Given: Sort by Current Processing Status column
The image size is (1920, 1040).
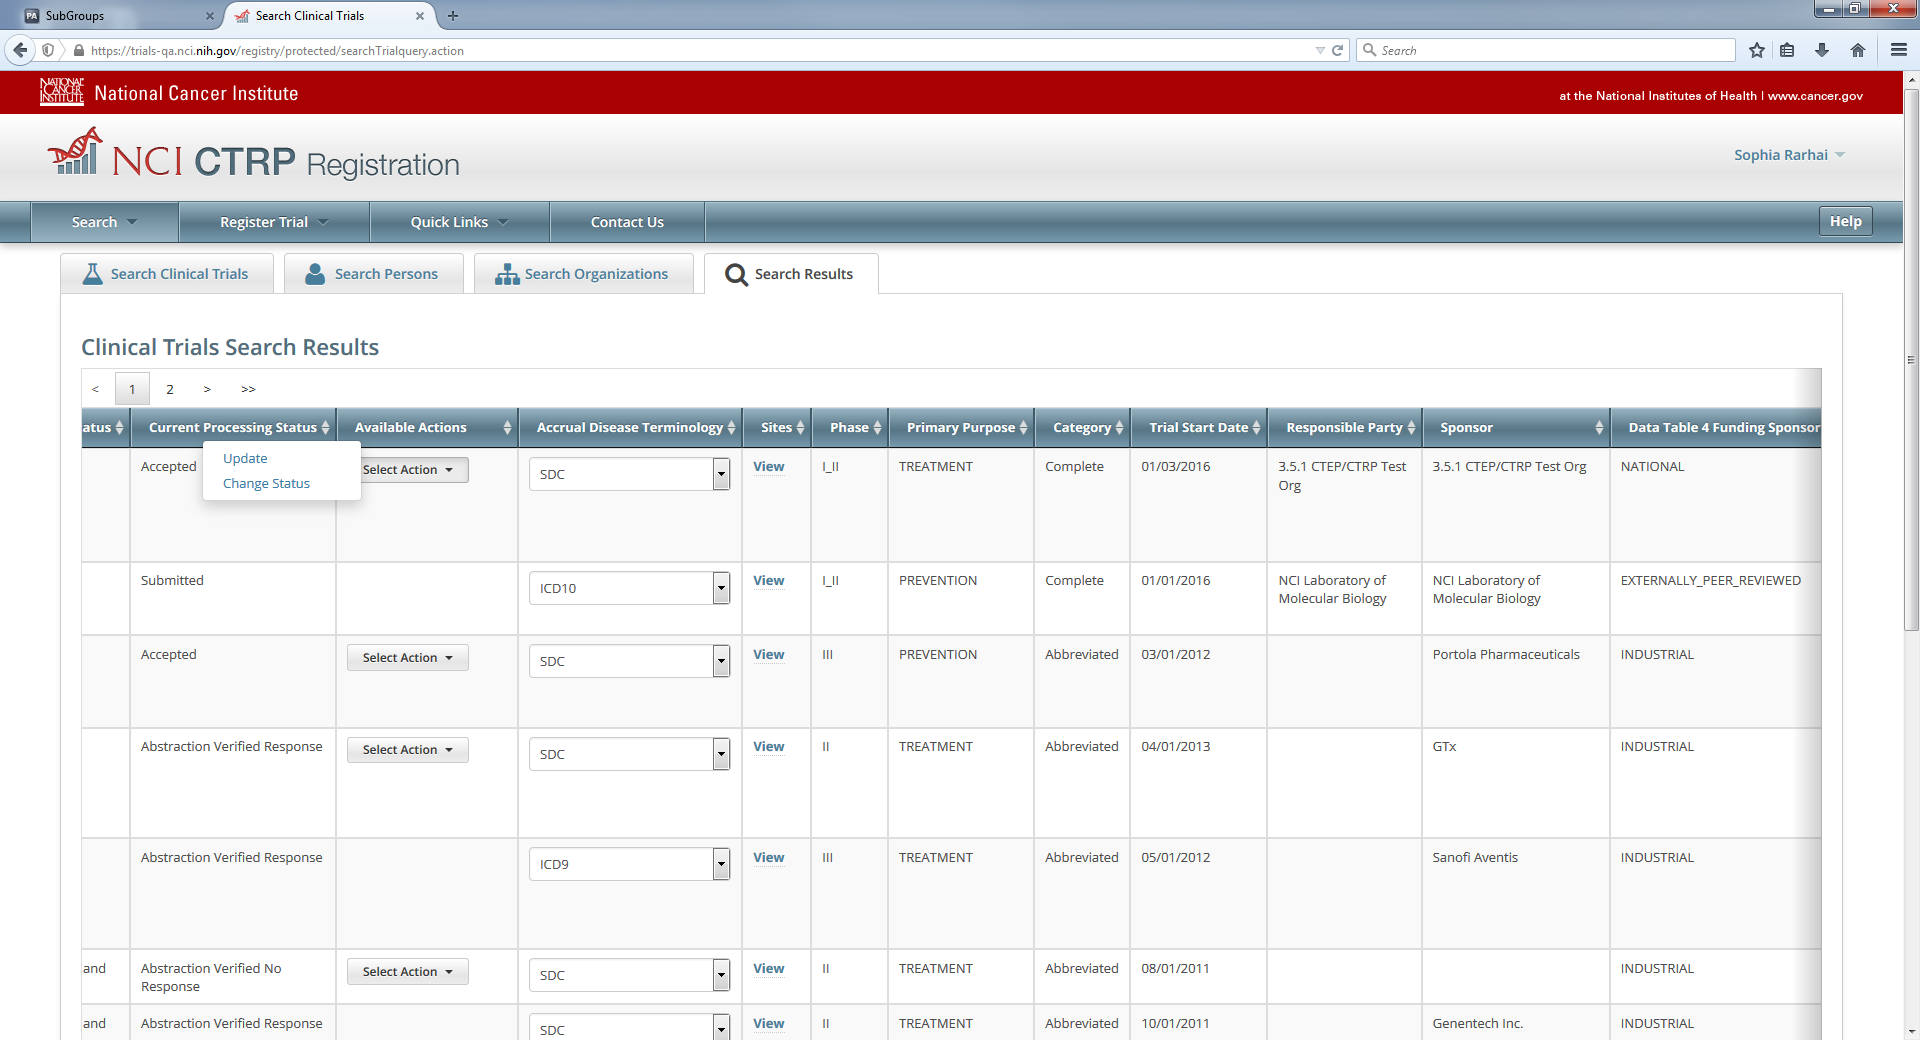Looking at the screenshot, I should coord(325,428).
